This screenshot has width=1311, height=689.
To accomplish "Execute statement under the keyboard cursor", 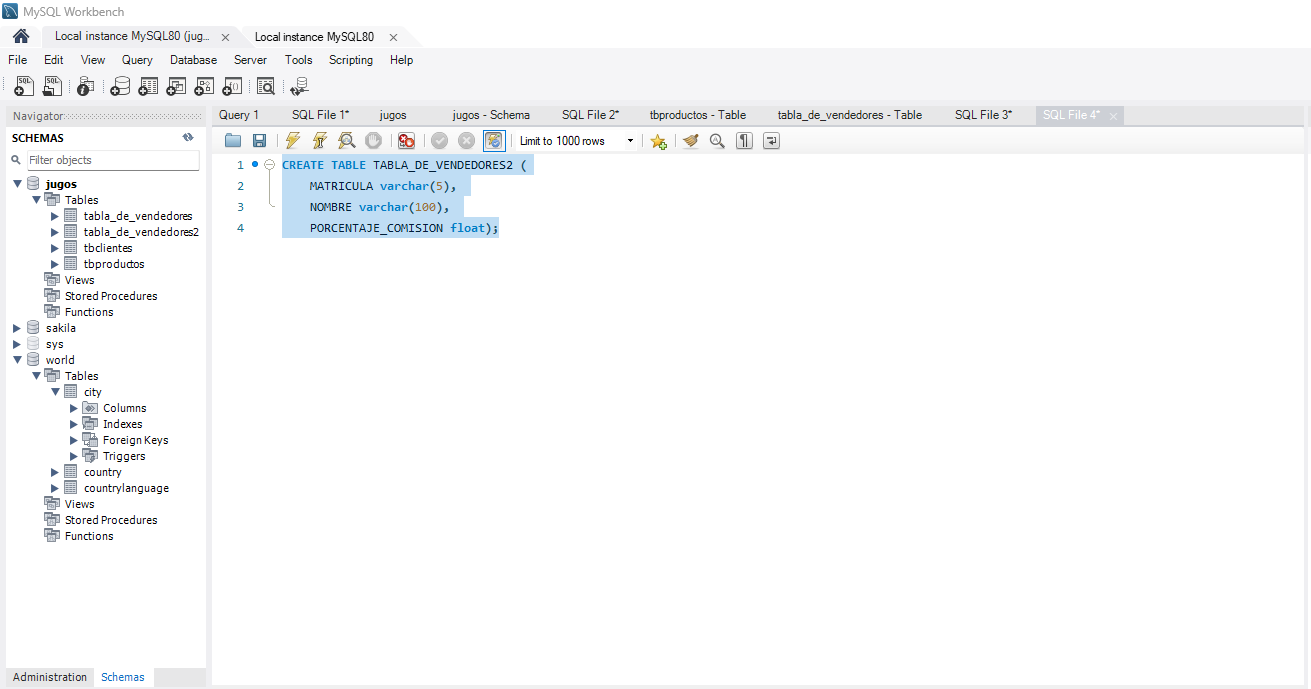I will [x=320, y=141].
